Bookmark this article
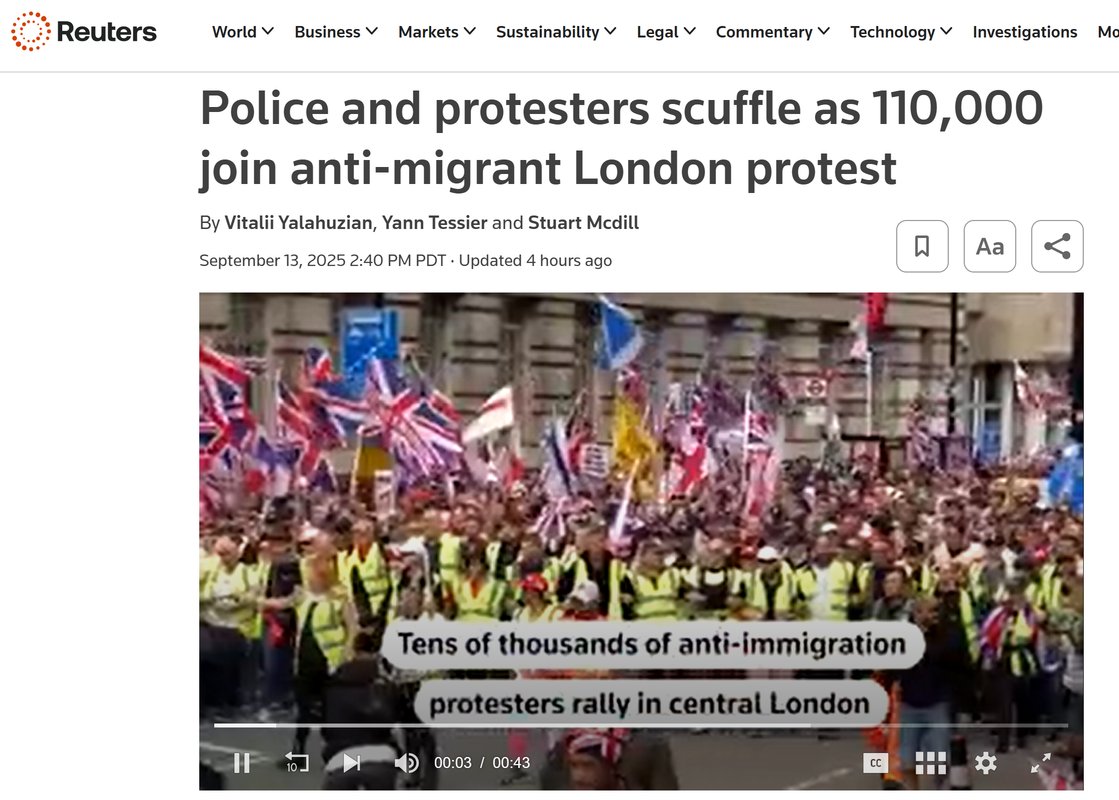 (x=922, y=246)
